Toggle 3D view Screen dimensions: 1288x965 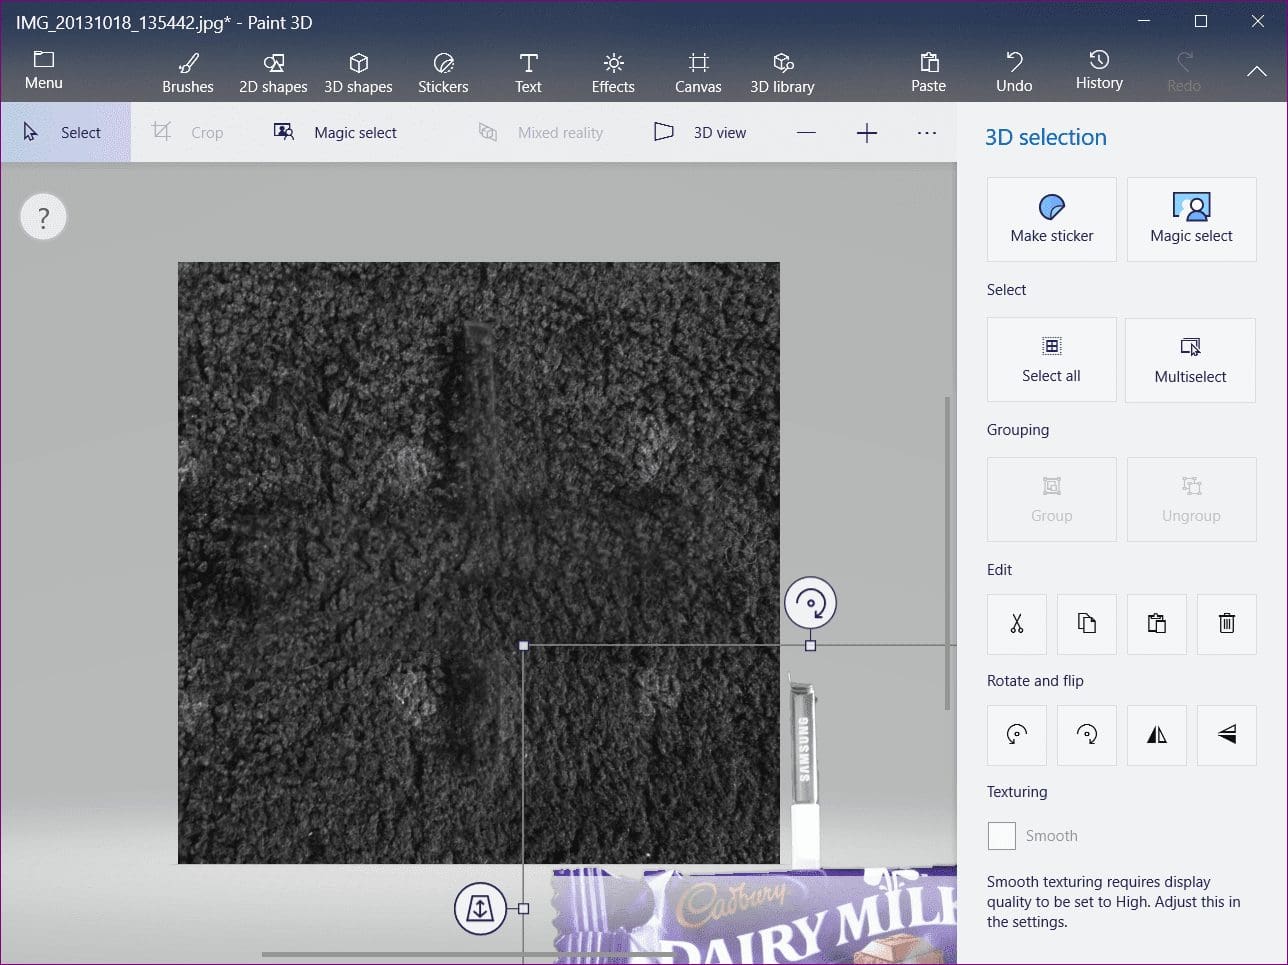700,132
